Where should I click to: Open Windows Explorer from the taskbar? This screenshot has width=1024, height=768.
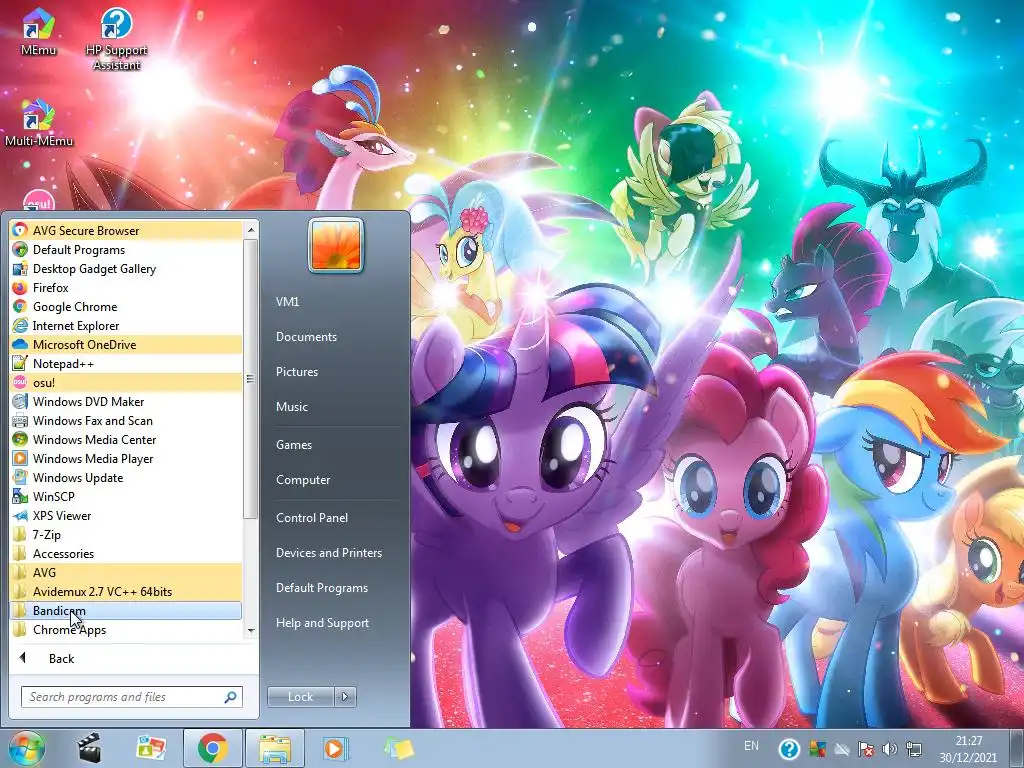pos(274,748)
